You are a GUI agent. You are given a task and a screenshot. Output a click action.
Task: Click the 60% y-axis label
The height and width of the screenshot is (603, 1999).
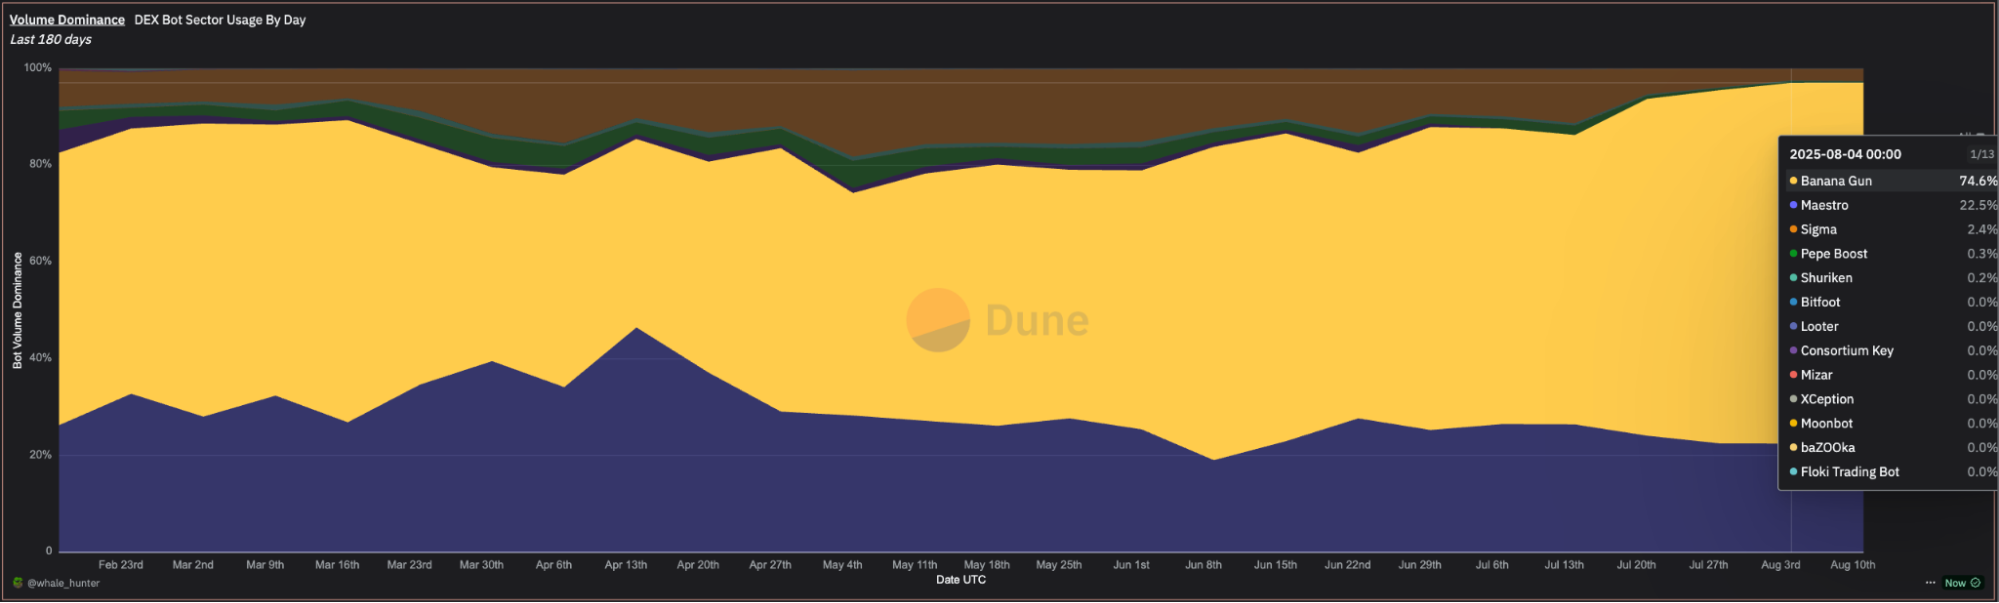point(40,261)
